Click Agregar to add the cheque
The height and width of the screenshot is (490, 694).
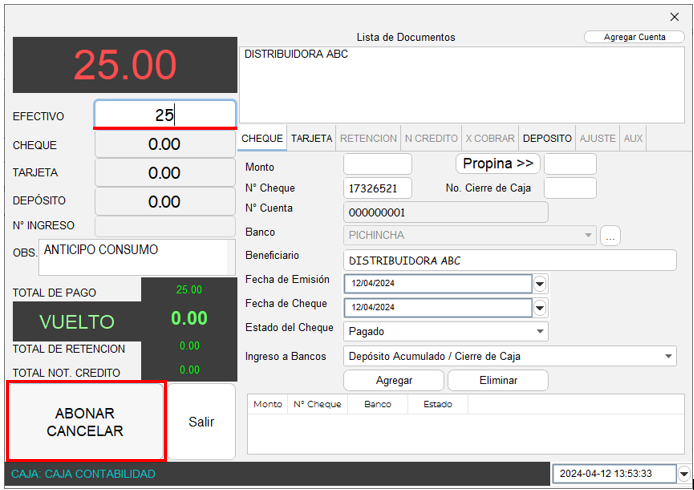point(393,380)
